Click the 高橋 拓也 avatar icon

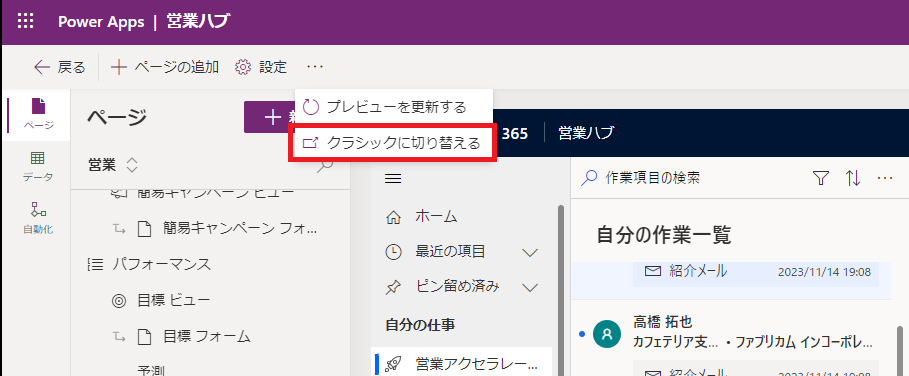point(607,334)
